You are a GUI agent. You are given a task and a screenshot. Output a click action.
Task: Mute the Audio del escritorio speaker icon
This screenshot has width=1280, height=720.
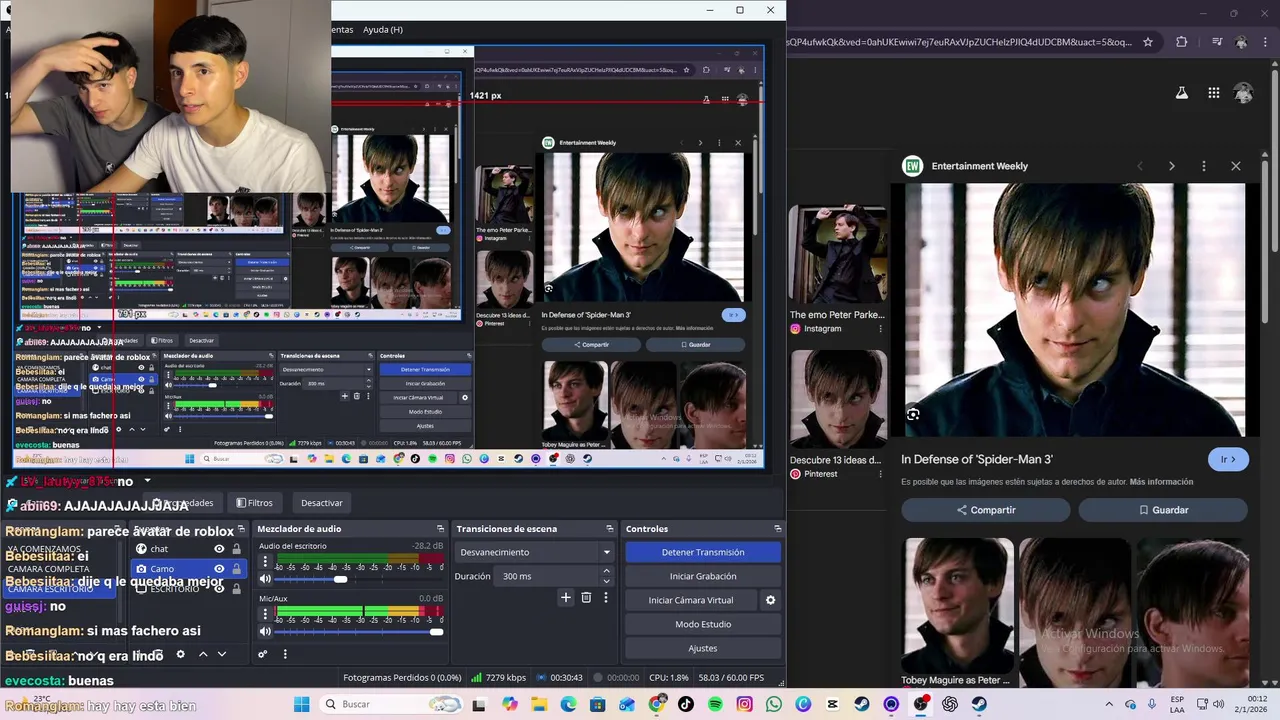tap(265, 579)
